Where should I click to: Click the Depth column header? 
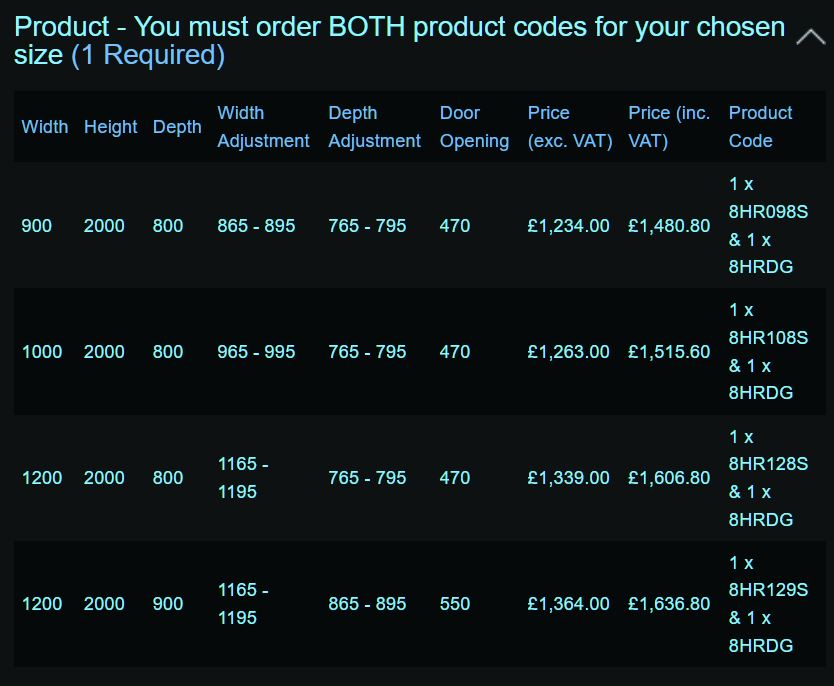point(177,127)
